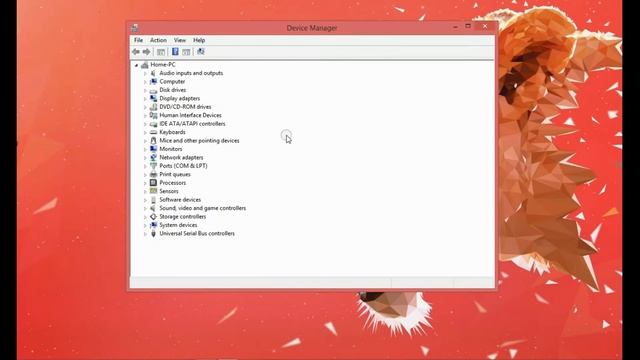Expand the Processors category arrow
The width and height of the screenshot is (640, 360).
145,183
